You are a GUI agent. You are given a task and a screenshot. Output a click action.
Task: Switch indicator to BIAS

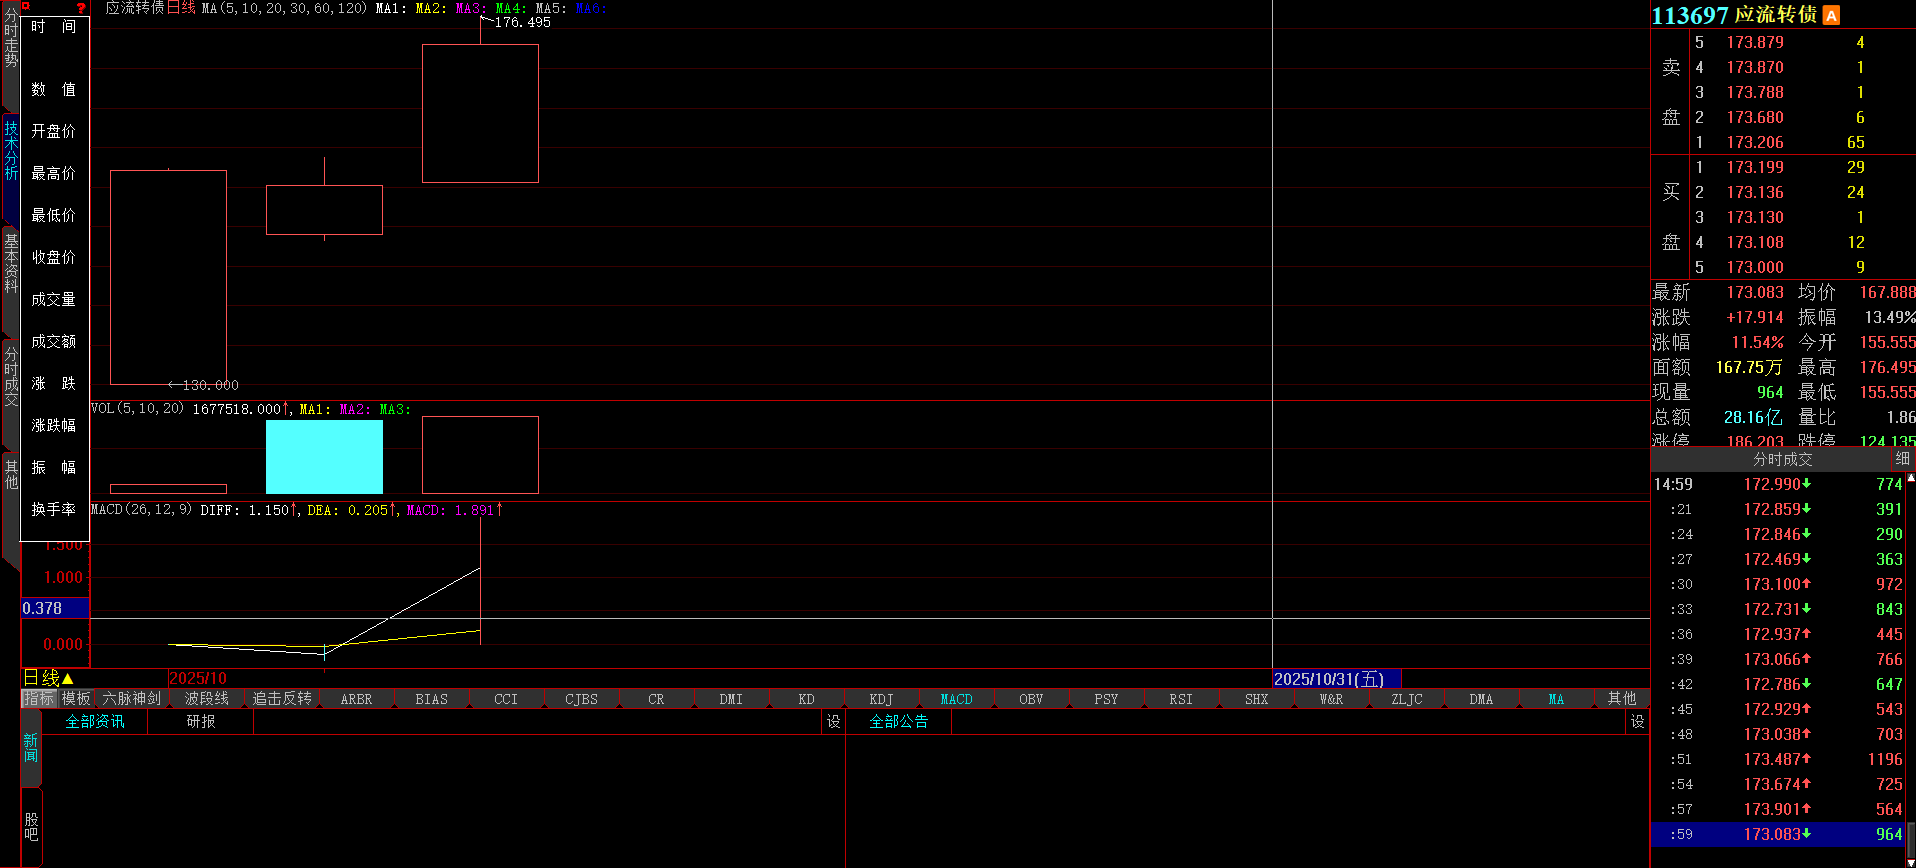(x=432, y=699)
